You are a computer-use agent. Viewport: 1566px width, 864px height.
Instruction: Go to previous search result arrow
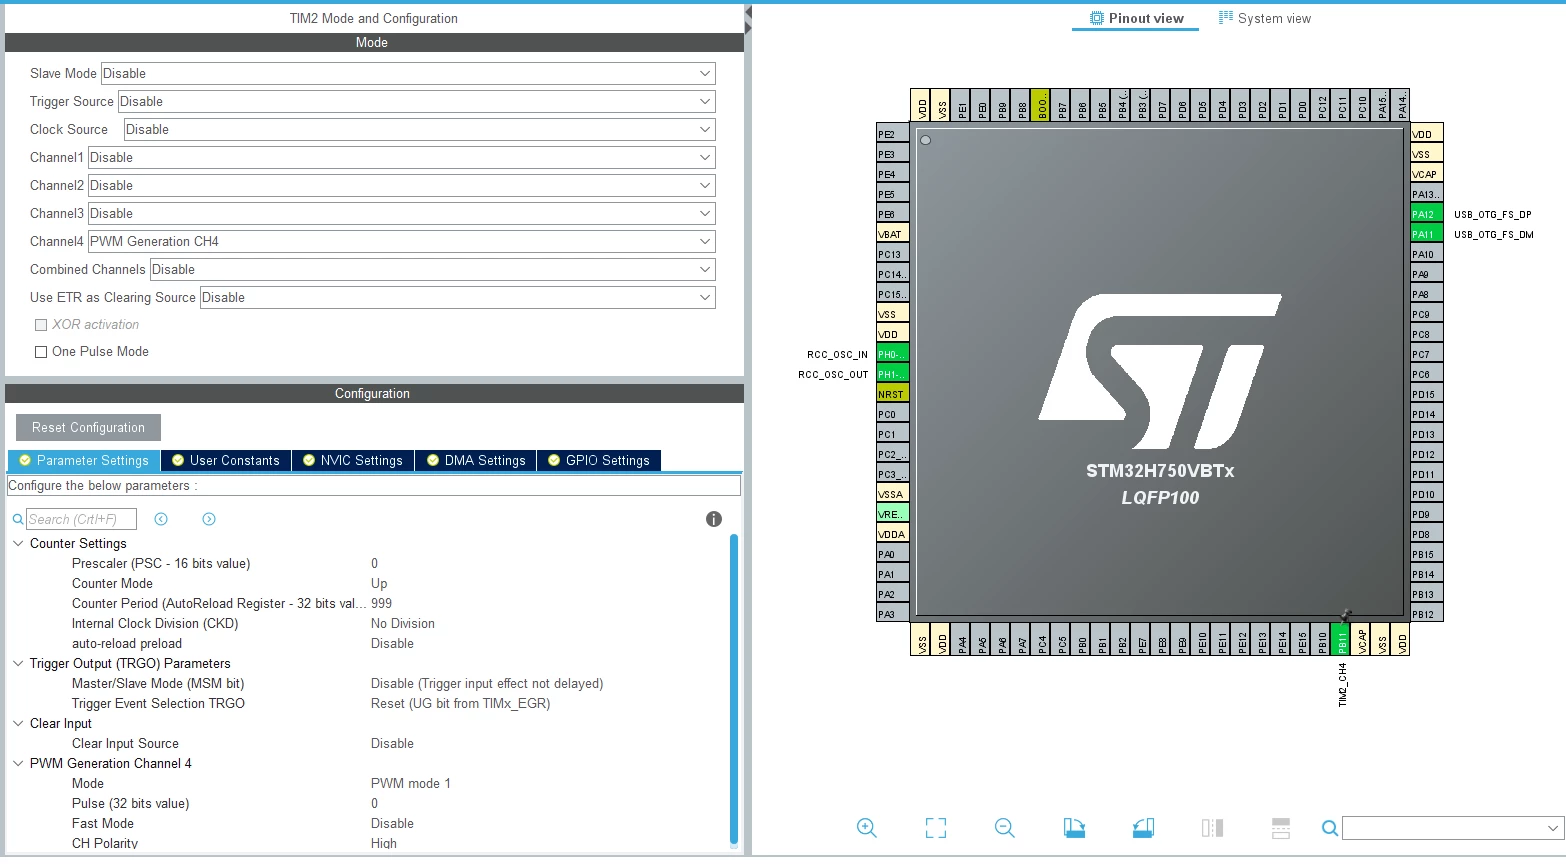[161, 519]
